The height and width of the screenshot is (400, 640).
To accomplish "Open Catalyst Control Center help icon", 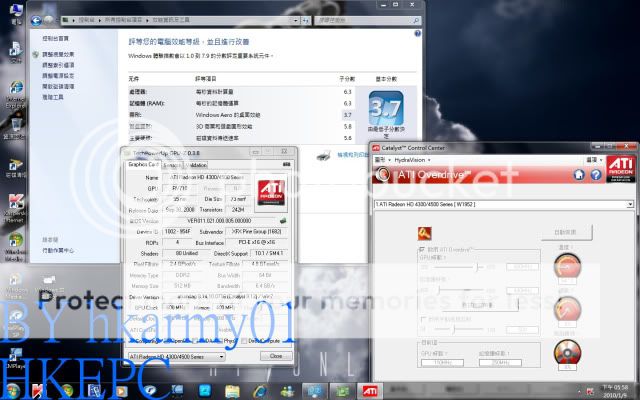I will (596, 175).
